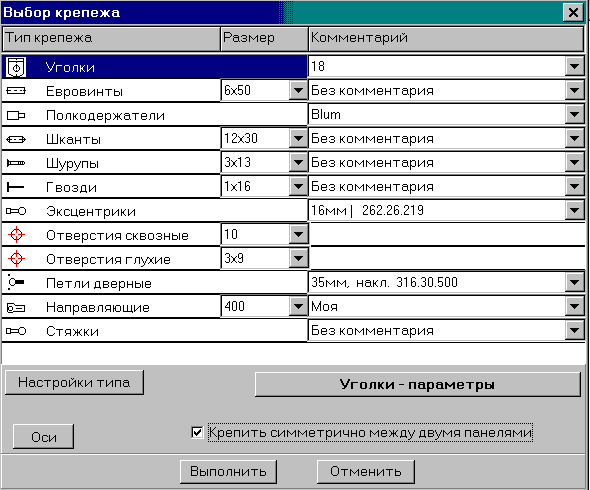Click the Тип крепежа column header

111,39
